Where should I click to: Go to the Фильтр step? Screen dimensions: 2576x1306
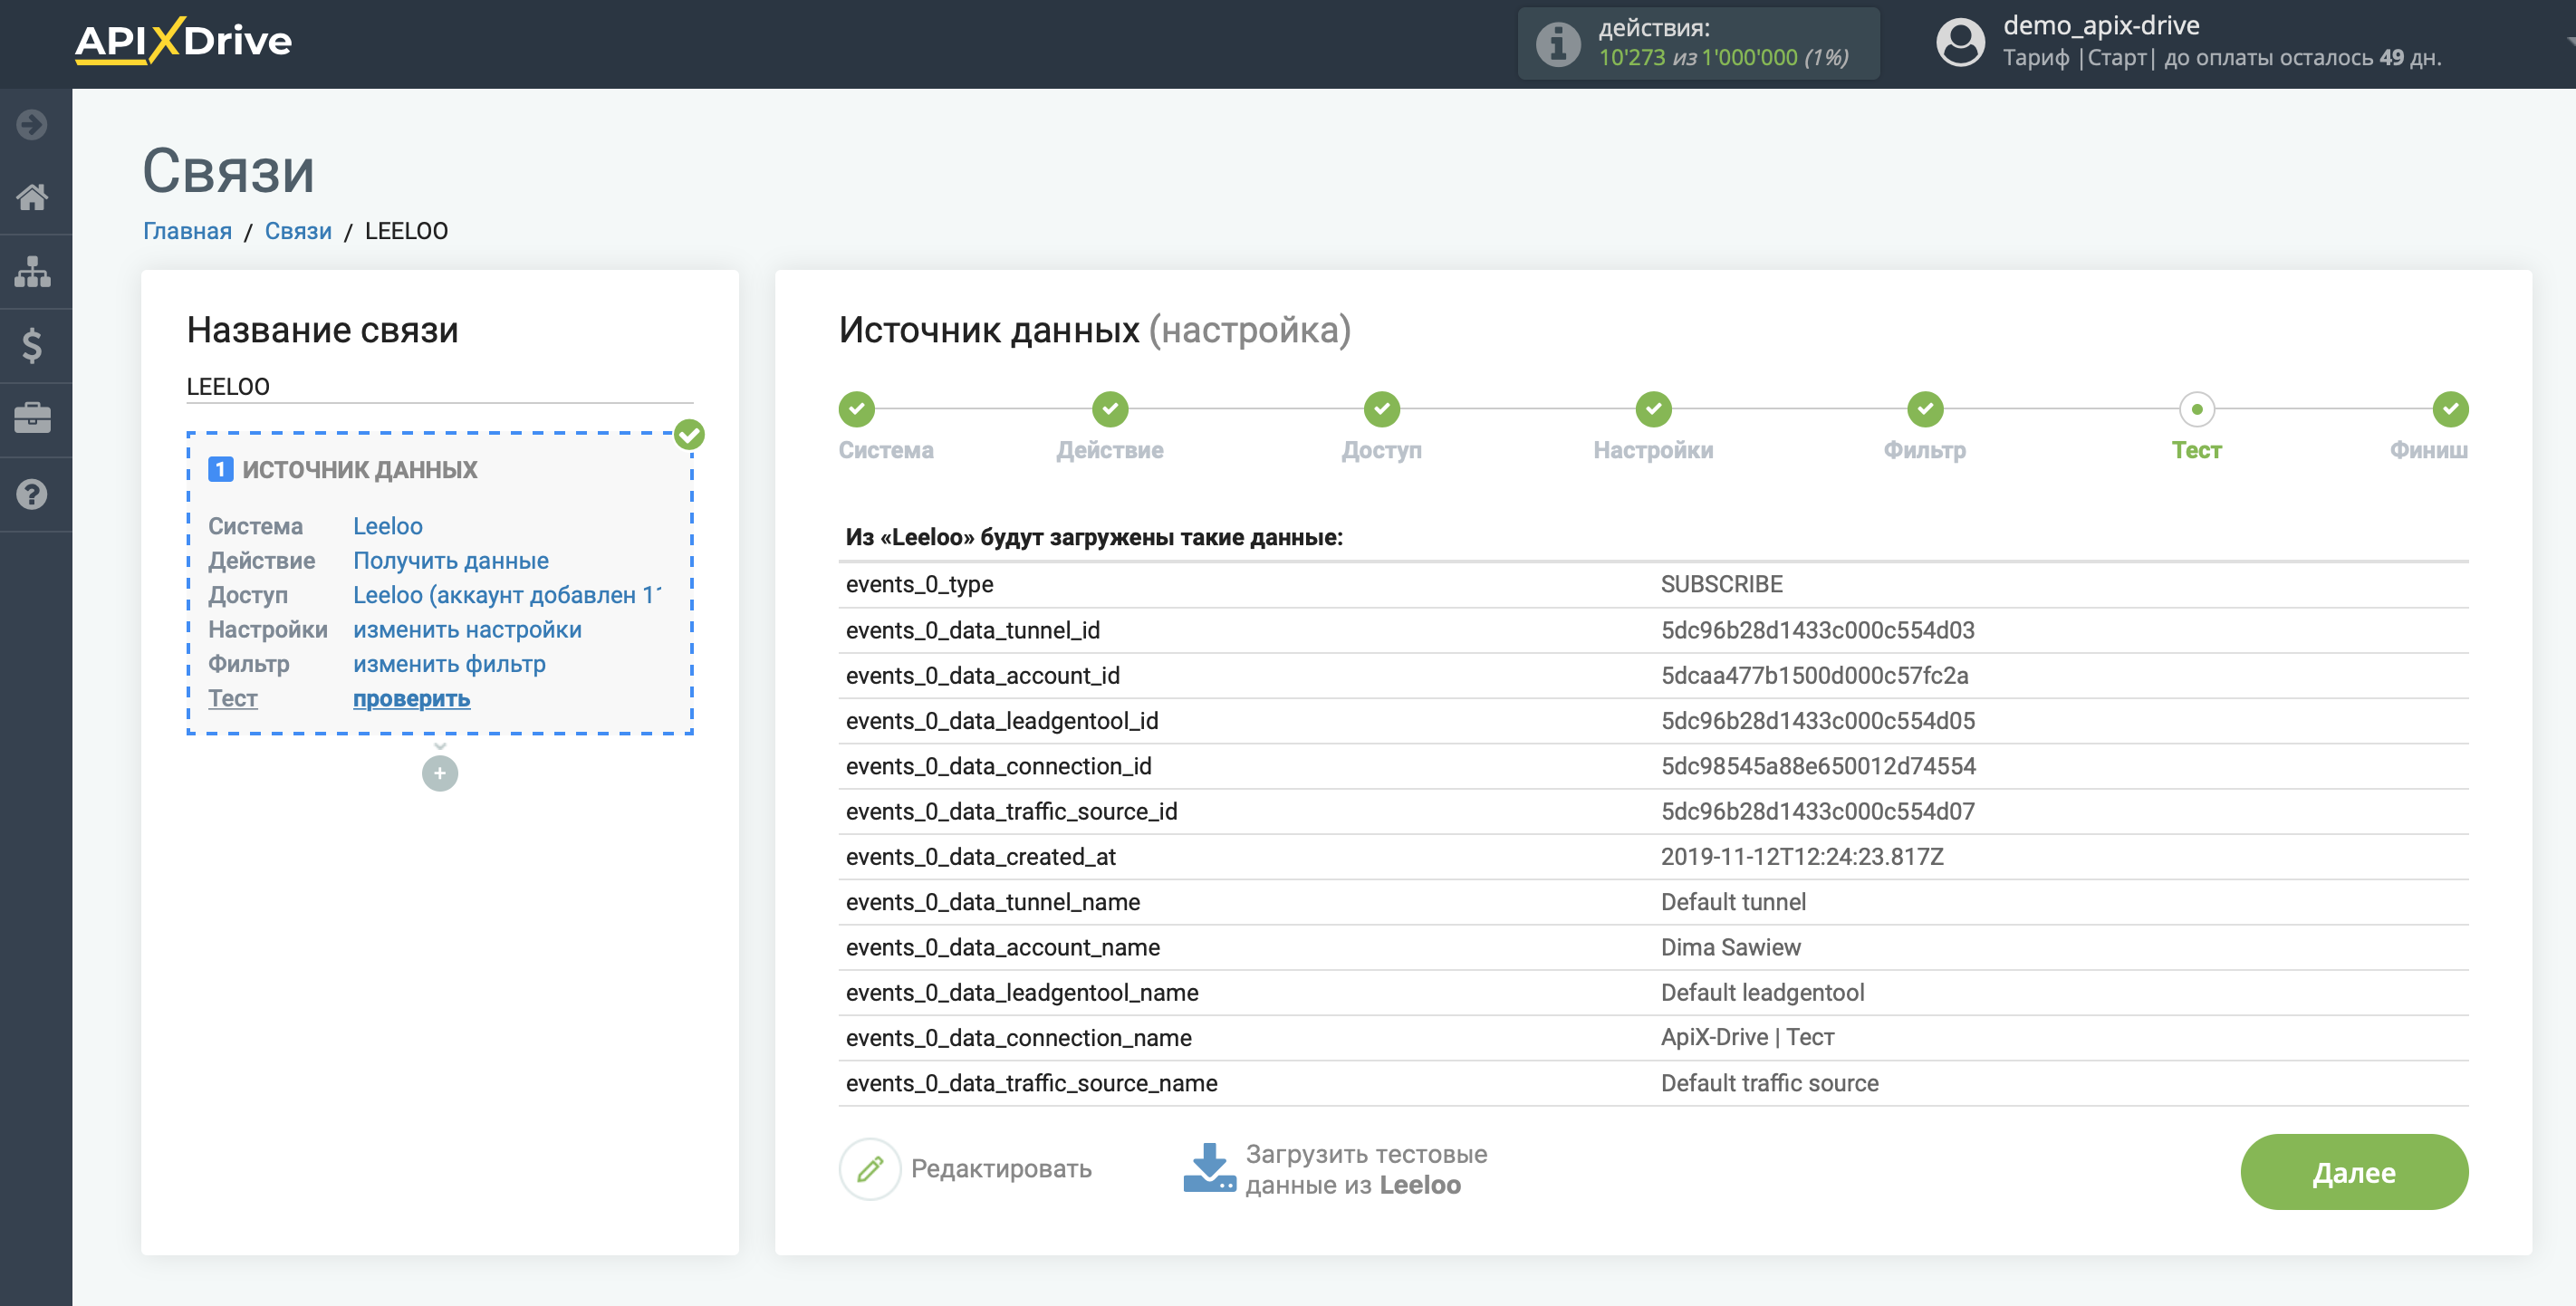[x=1925, y=409]
